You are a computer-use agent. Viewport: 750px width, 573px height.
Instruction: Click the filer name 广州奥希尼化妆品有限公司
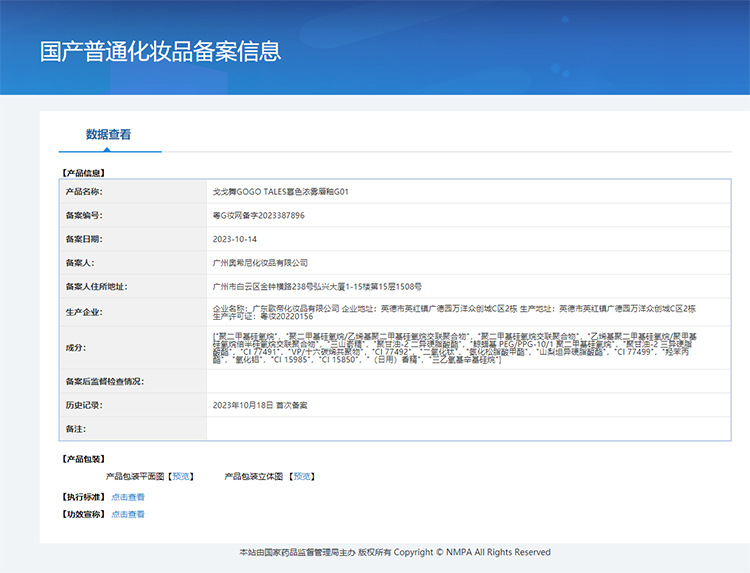click(x=260, y=262)
